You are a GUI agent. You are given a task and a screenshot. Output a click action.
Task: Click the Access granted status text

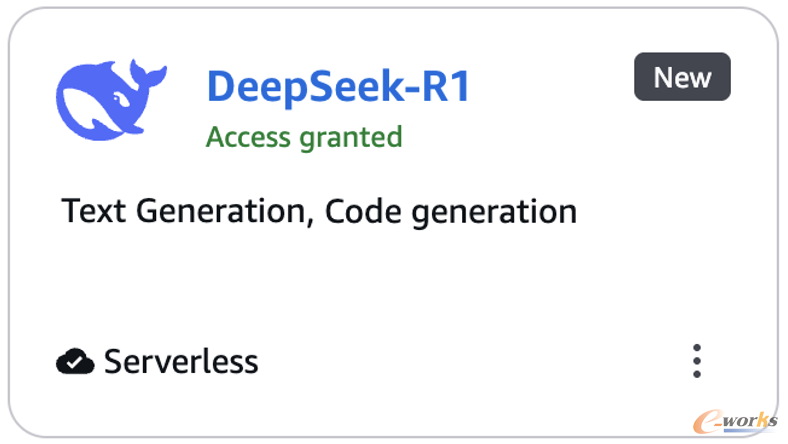[x=304, y=137]
